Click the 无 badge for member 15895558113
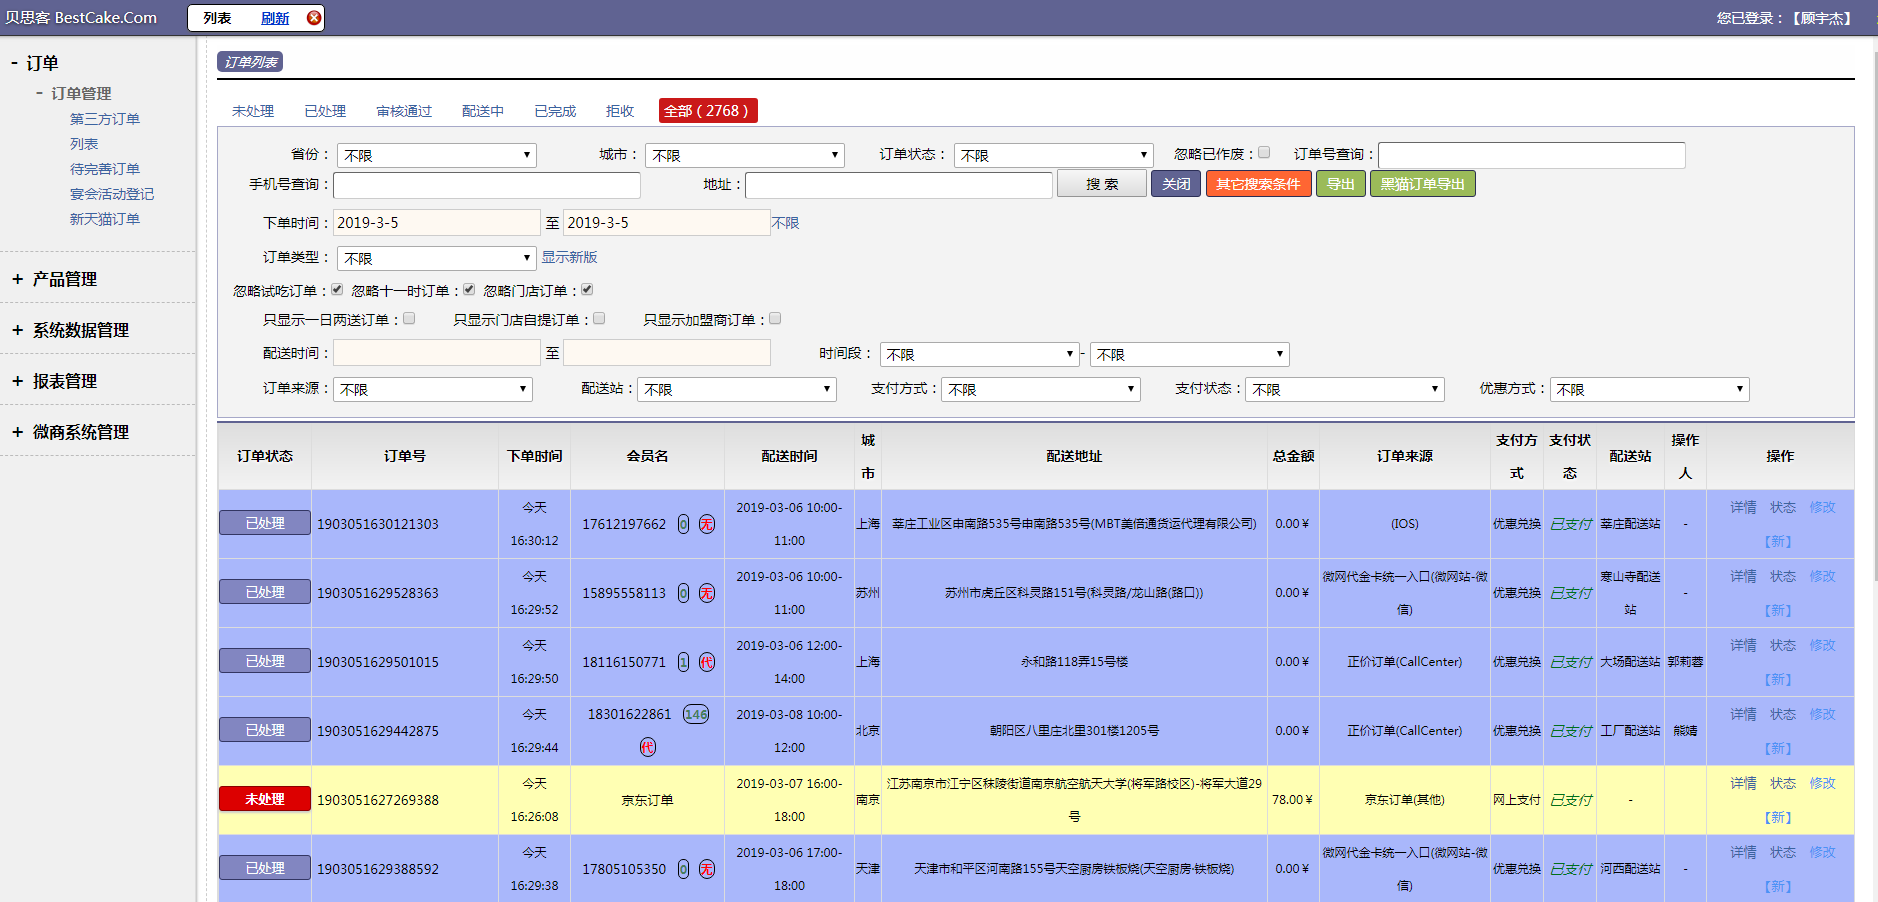This screenshot has height=902, width=1878. (x=707, y=593)
